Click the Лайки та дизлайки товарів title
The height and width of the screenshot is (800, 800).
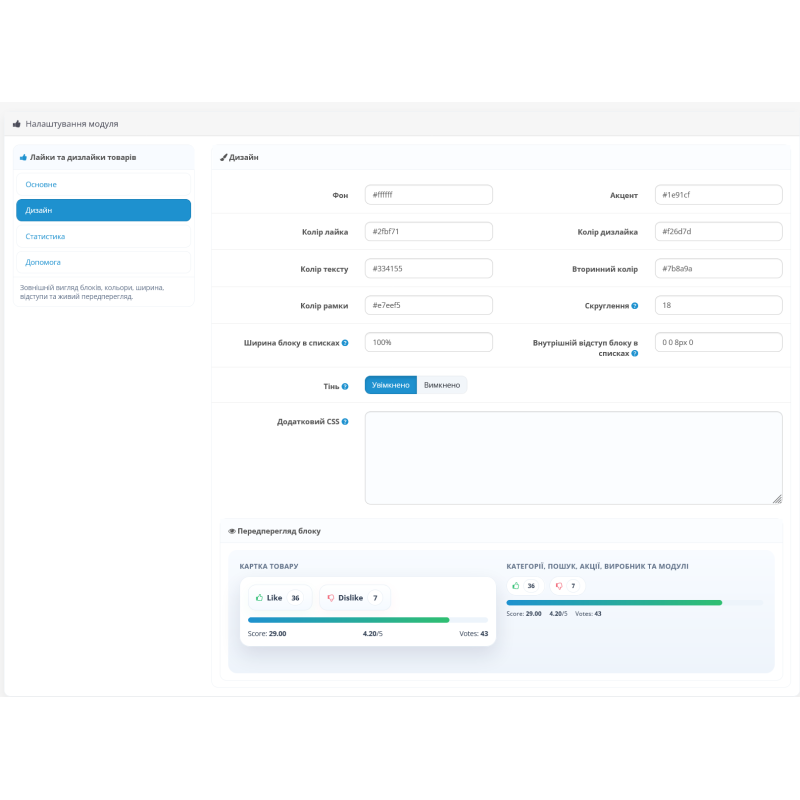click(x=83, y=158)
